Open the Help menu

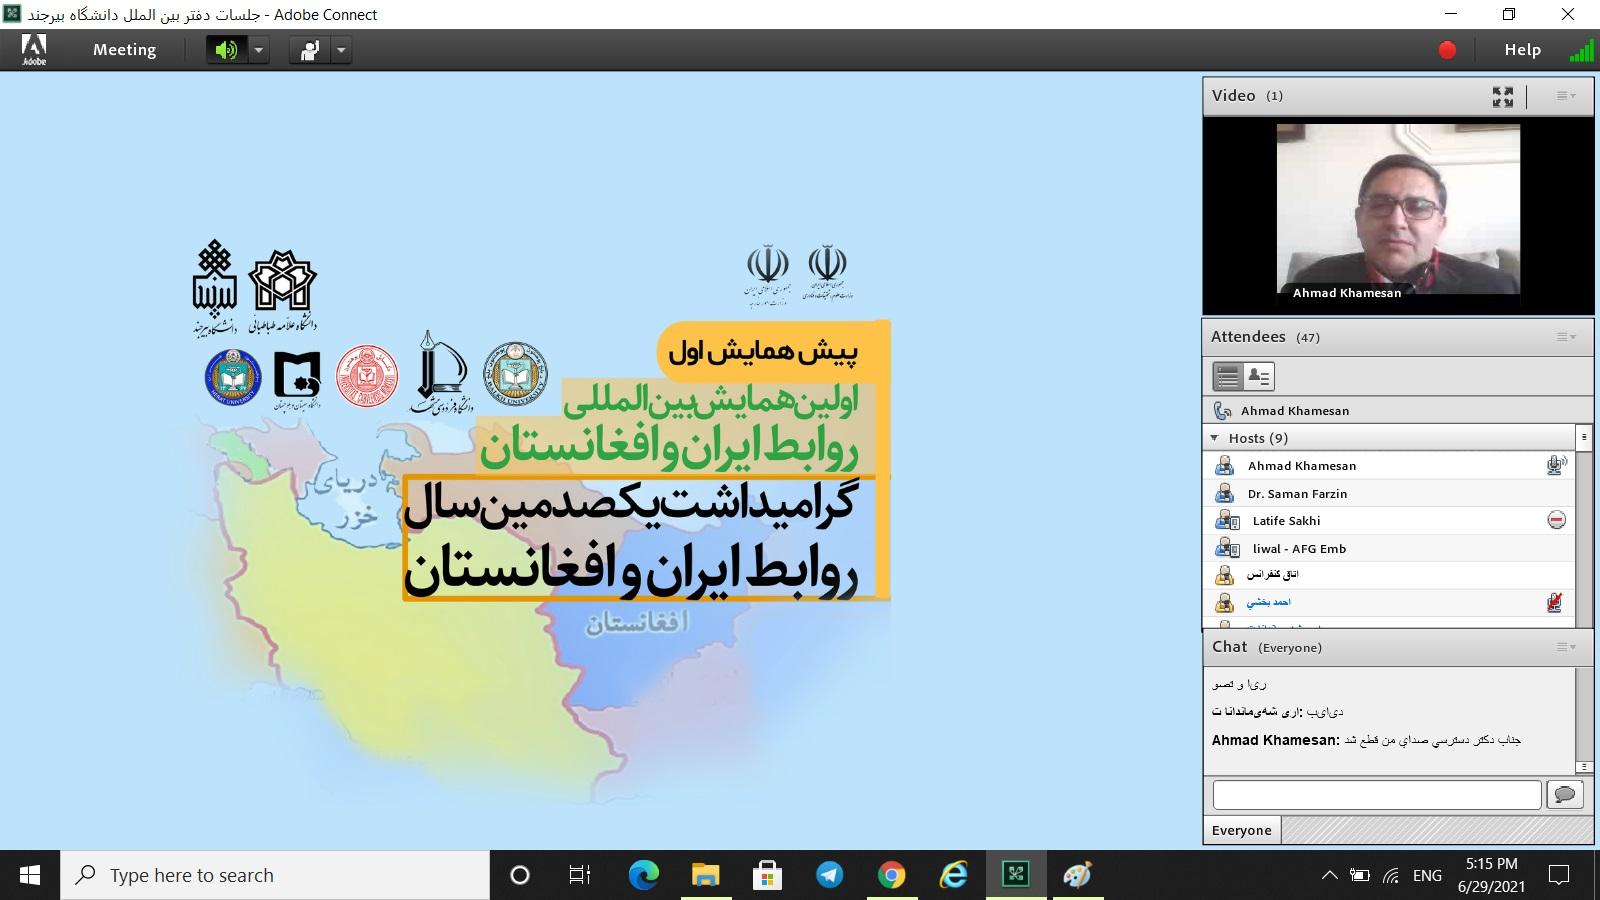click(x=1522, y=50)
